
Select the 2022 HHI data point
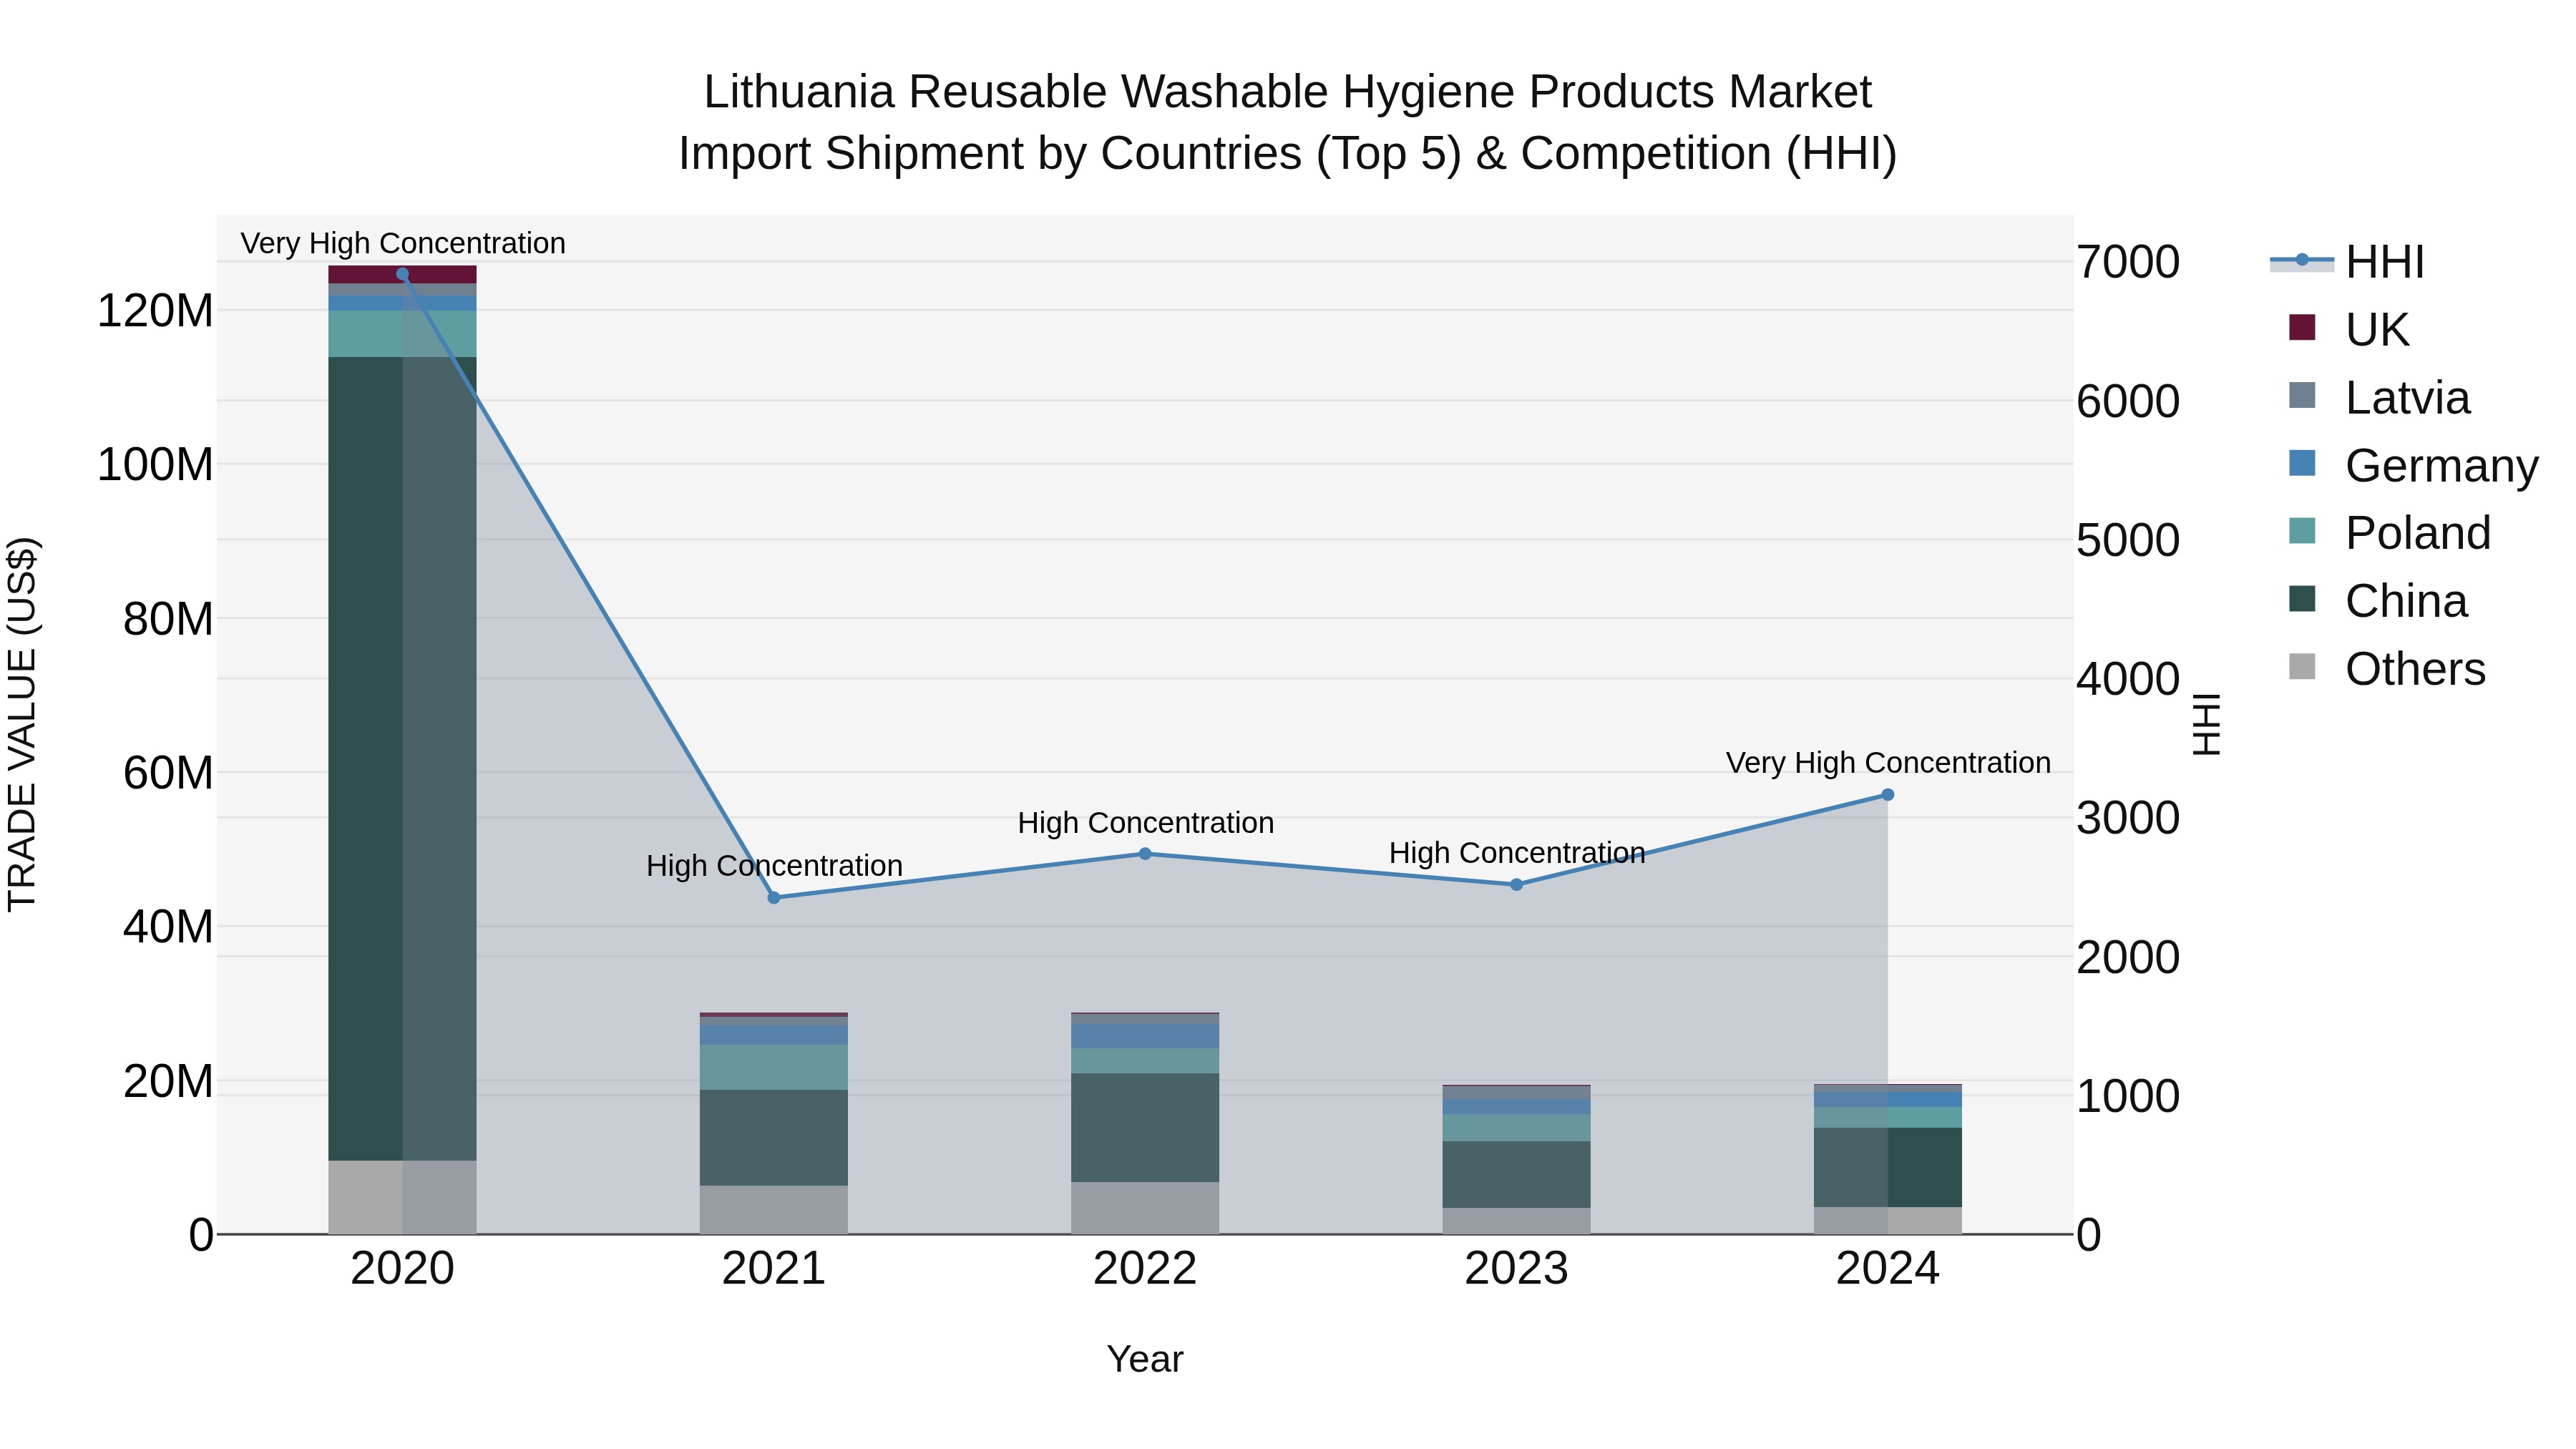coord(1145,854)
